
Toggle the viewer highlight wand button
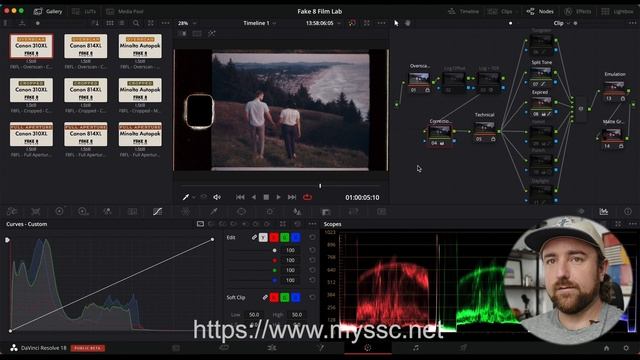pos(211,34)
